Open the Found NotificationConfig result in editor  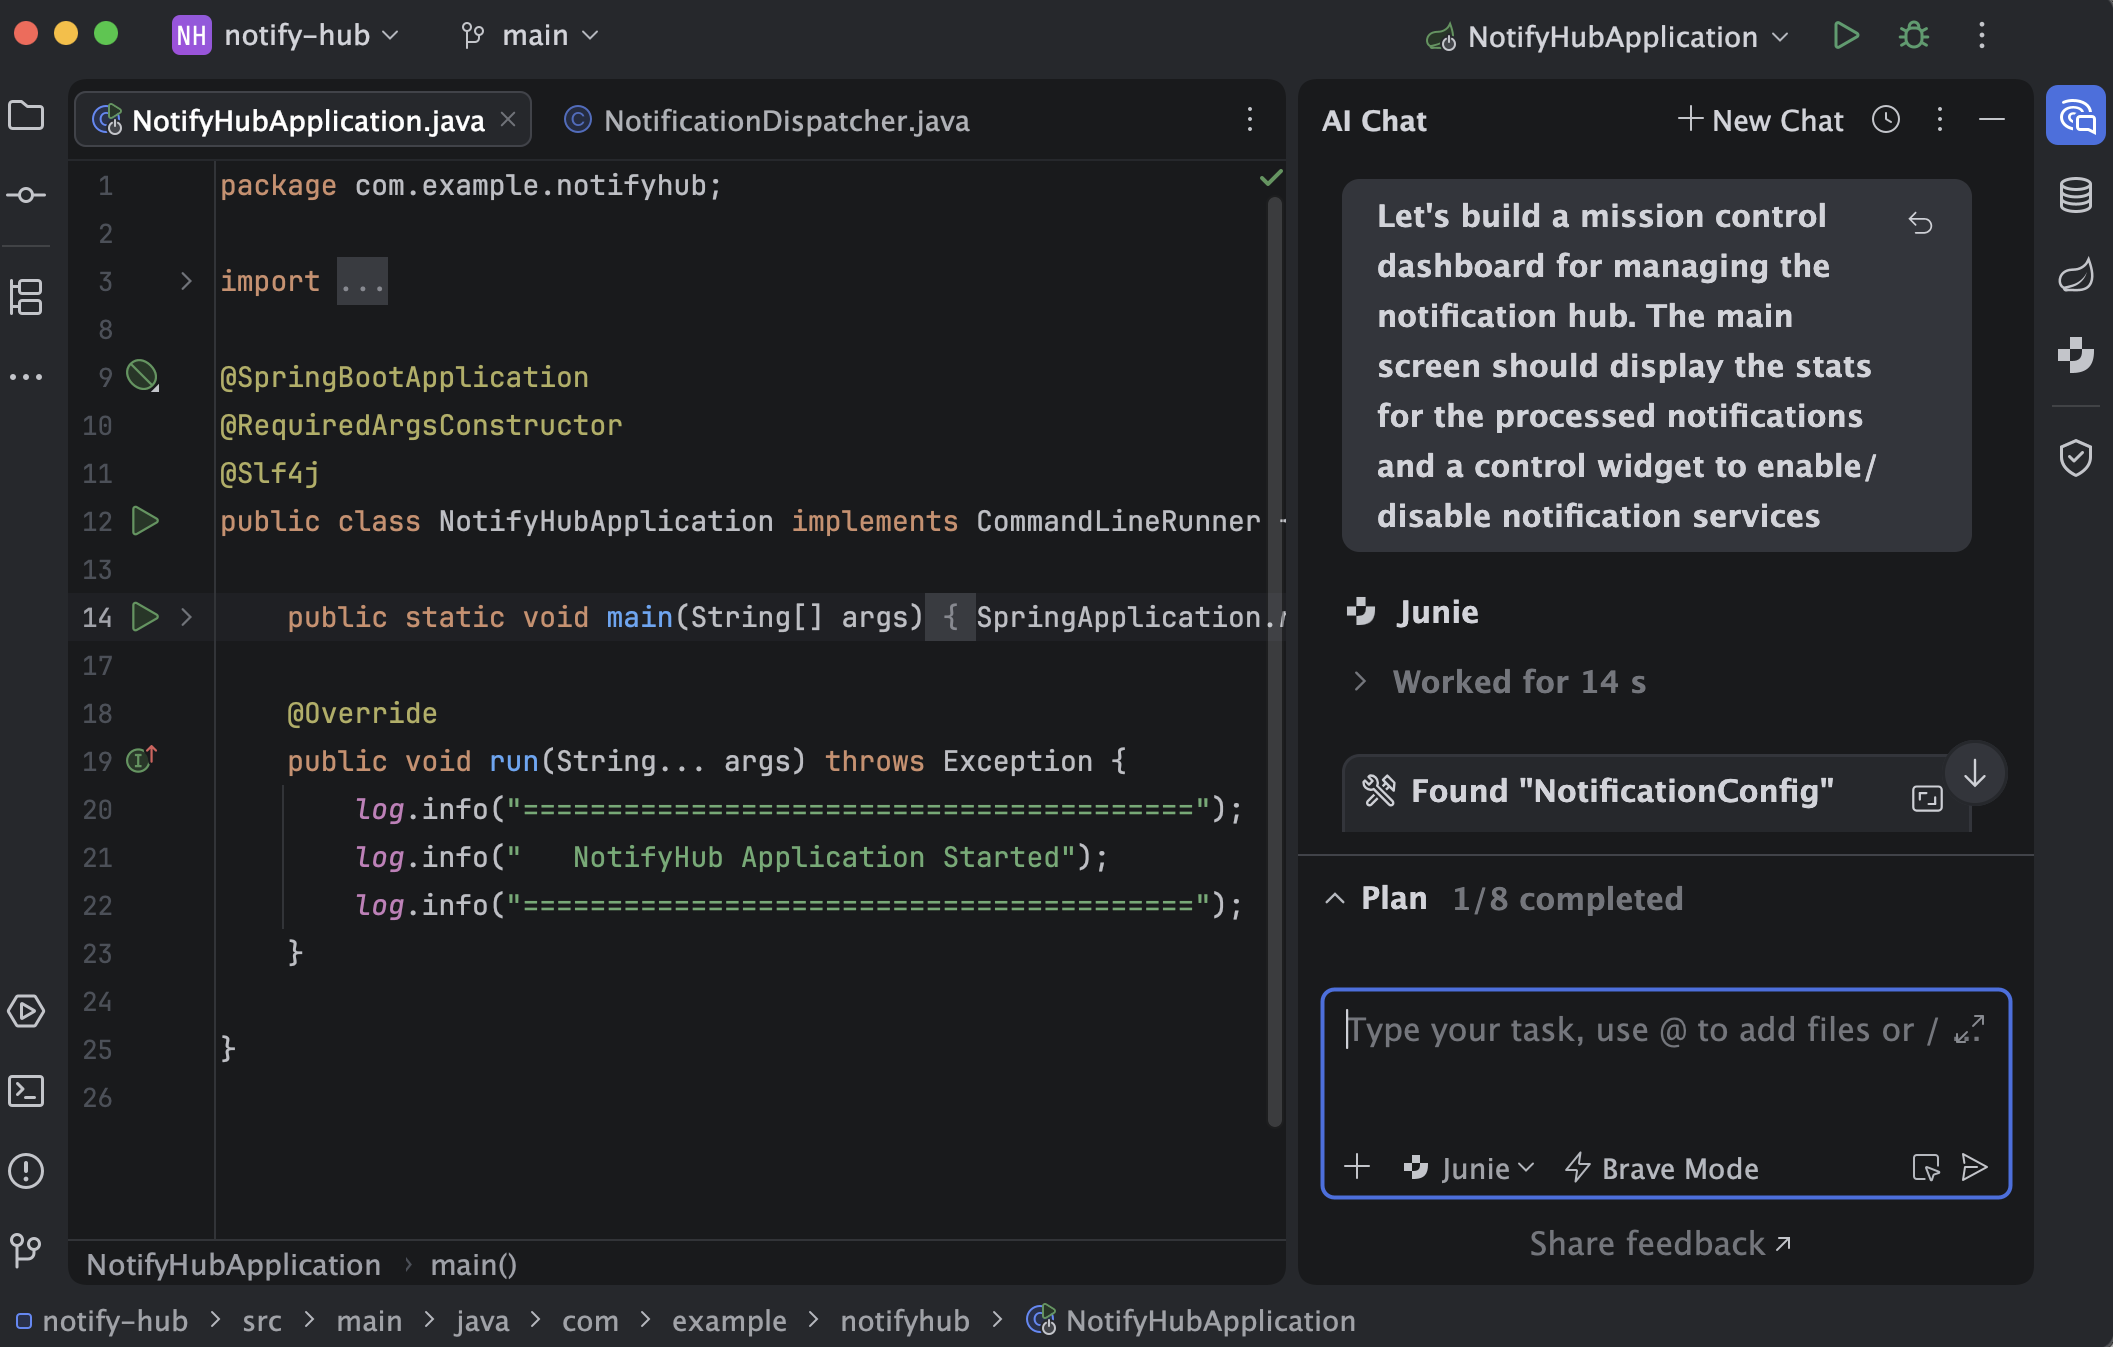point(1927,798)
